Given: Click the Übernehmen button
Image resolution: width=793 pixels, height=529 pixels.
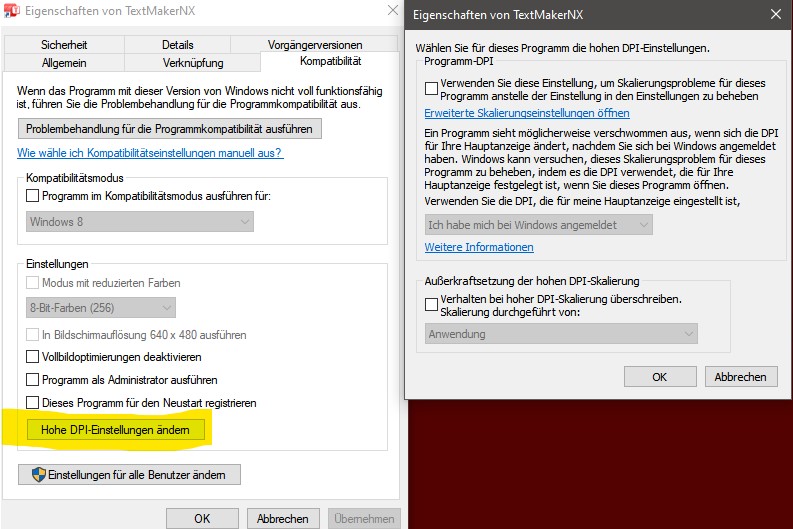Looking at the screenshot, I should coord(364,518).
